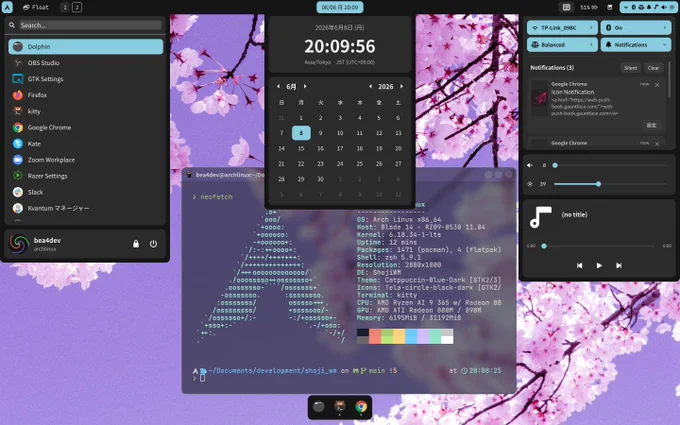Launch Google Chrome from the app list
Viewport: 680px width, 425px height.
(86, 128)
